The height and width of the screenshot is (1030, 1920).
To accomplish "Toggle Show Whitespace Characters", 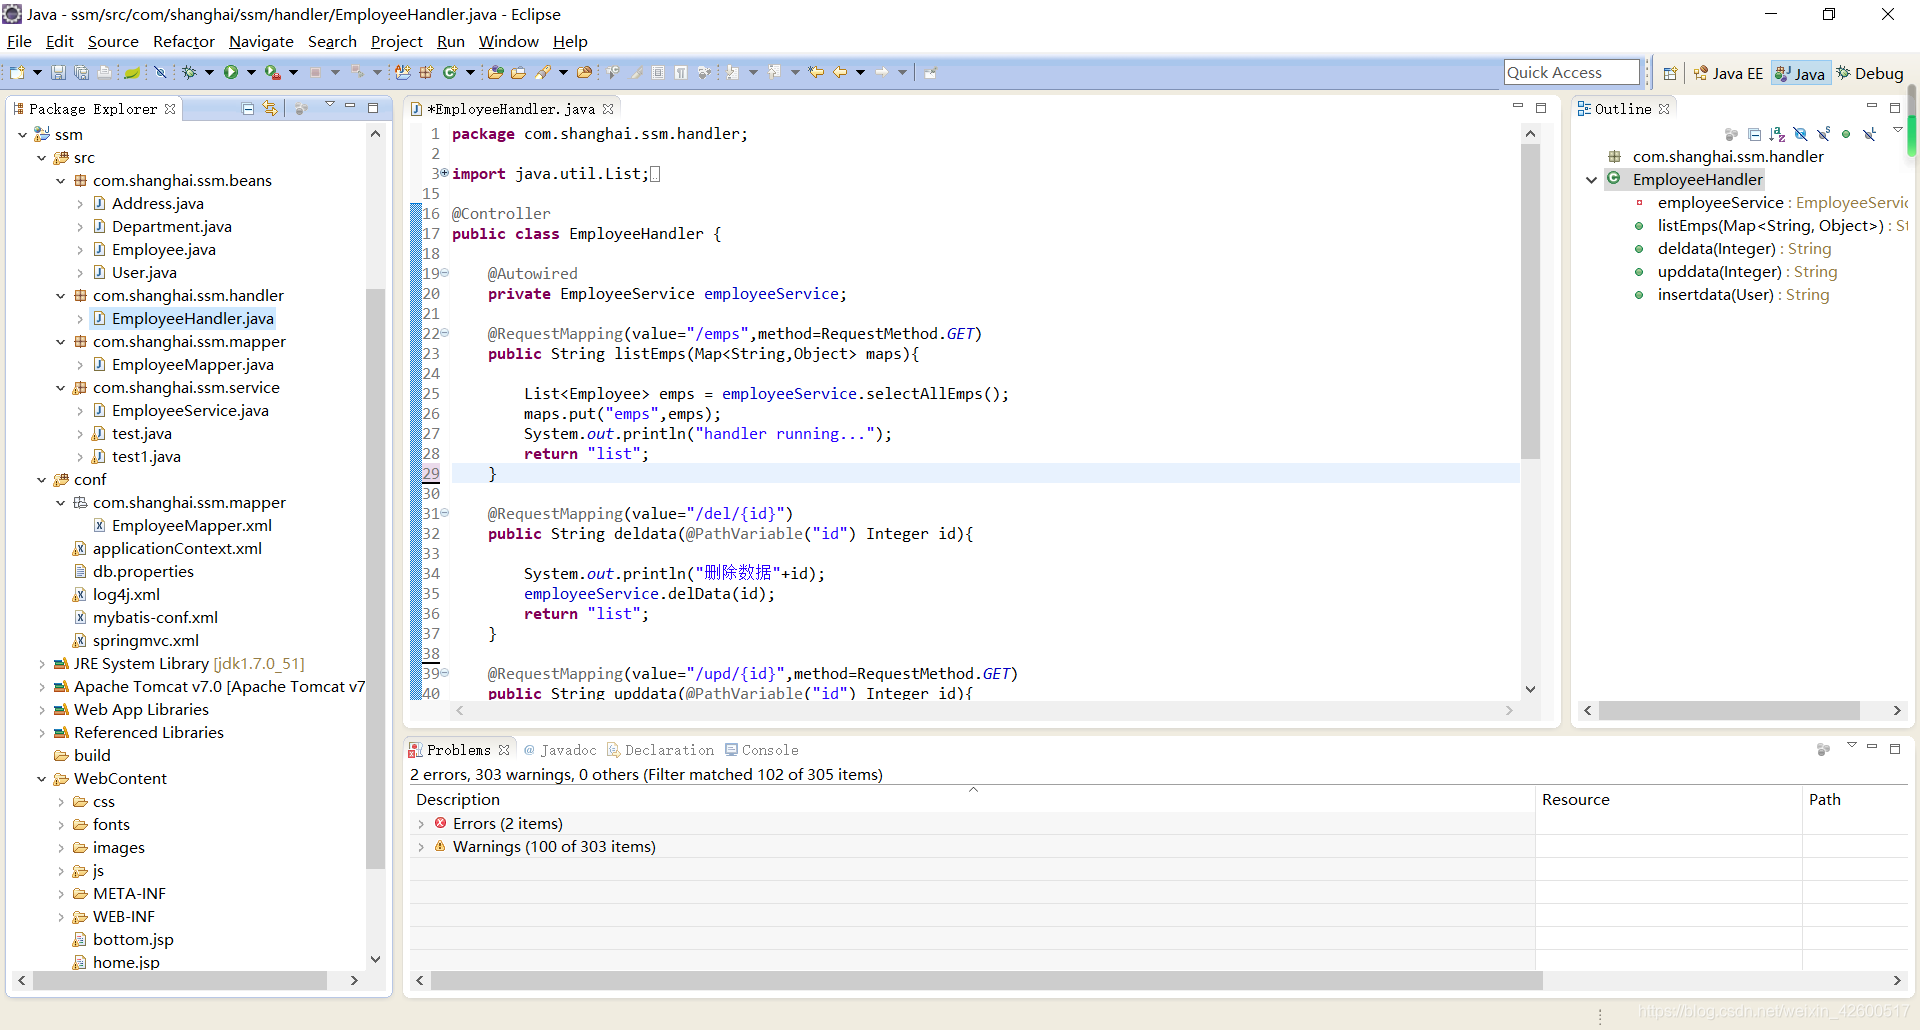I will tap(681, 72).
